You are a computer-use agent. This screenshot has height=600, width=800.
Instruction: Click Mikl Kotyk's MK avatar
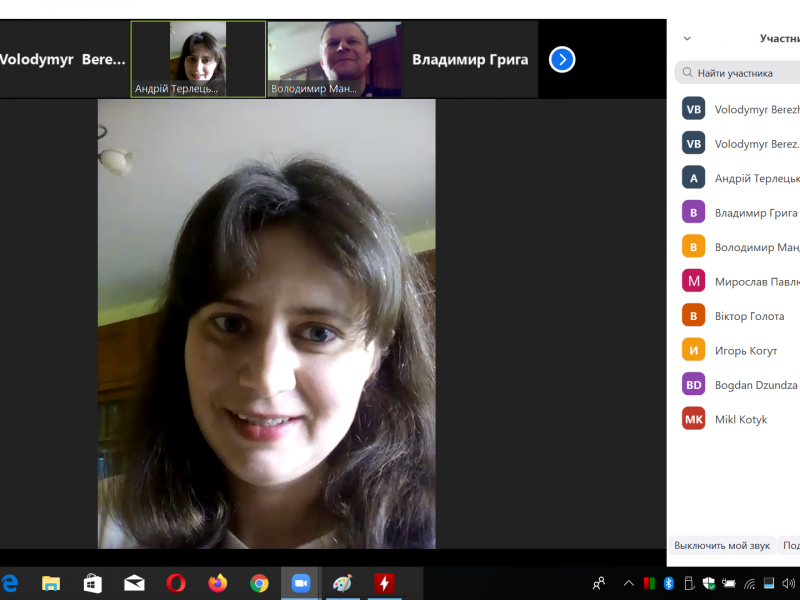pos(693,419)
